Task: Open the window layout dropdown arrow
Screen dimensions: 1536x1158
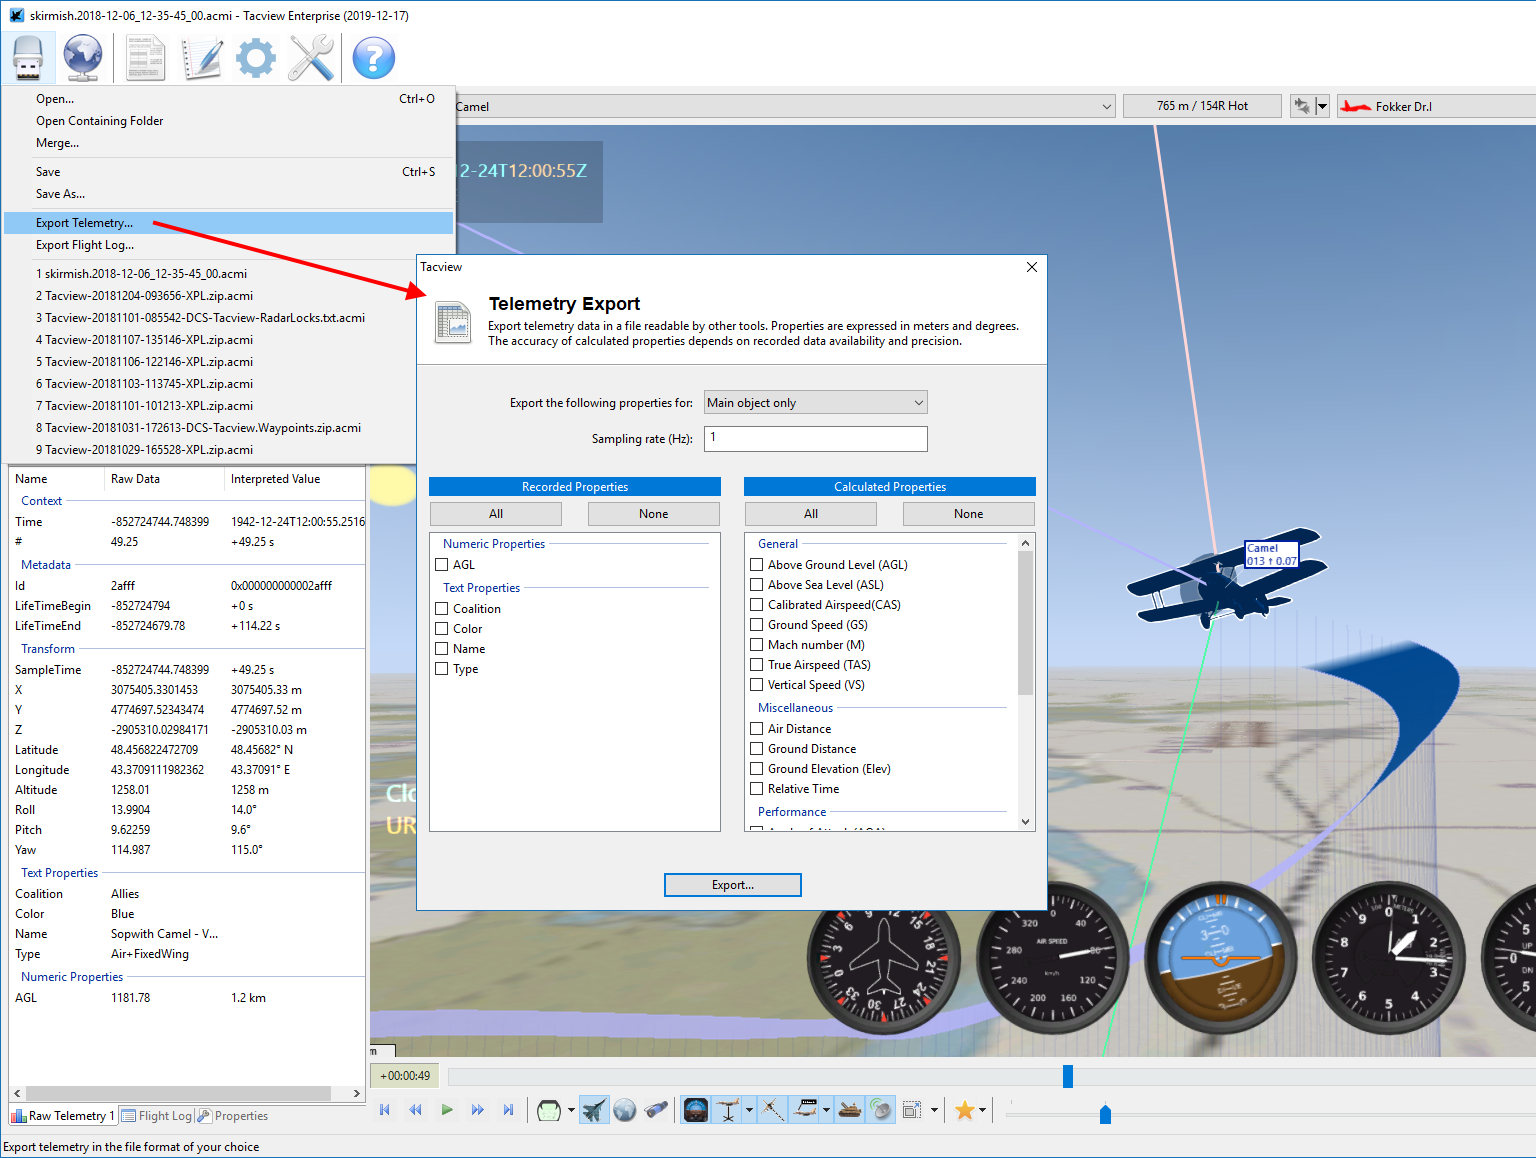Action: pos(934,1110)
